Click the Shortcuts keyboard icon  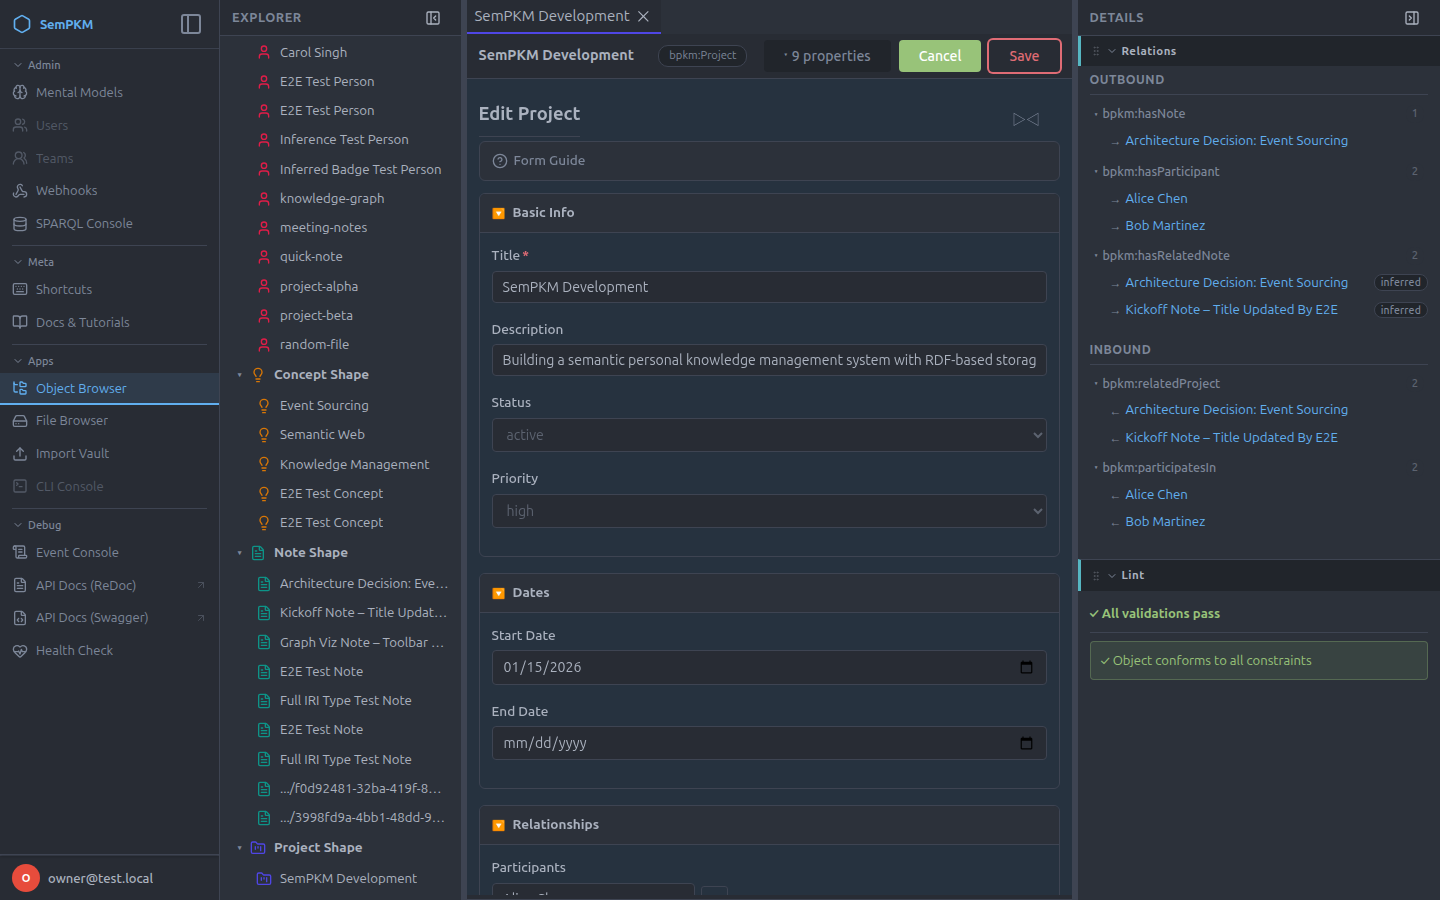20,289
